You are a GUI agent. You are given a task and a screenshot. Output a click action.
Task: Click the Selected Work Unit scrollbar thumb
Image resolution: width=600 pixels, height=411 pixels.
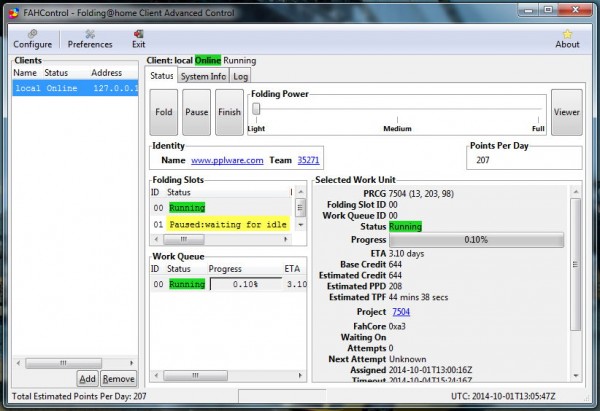coord(576,264)
